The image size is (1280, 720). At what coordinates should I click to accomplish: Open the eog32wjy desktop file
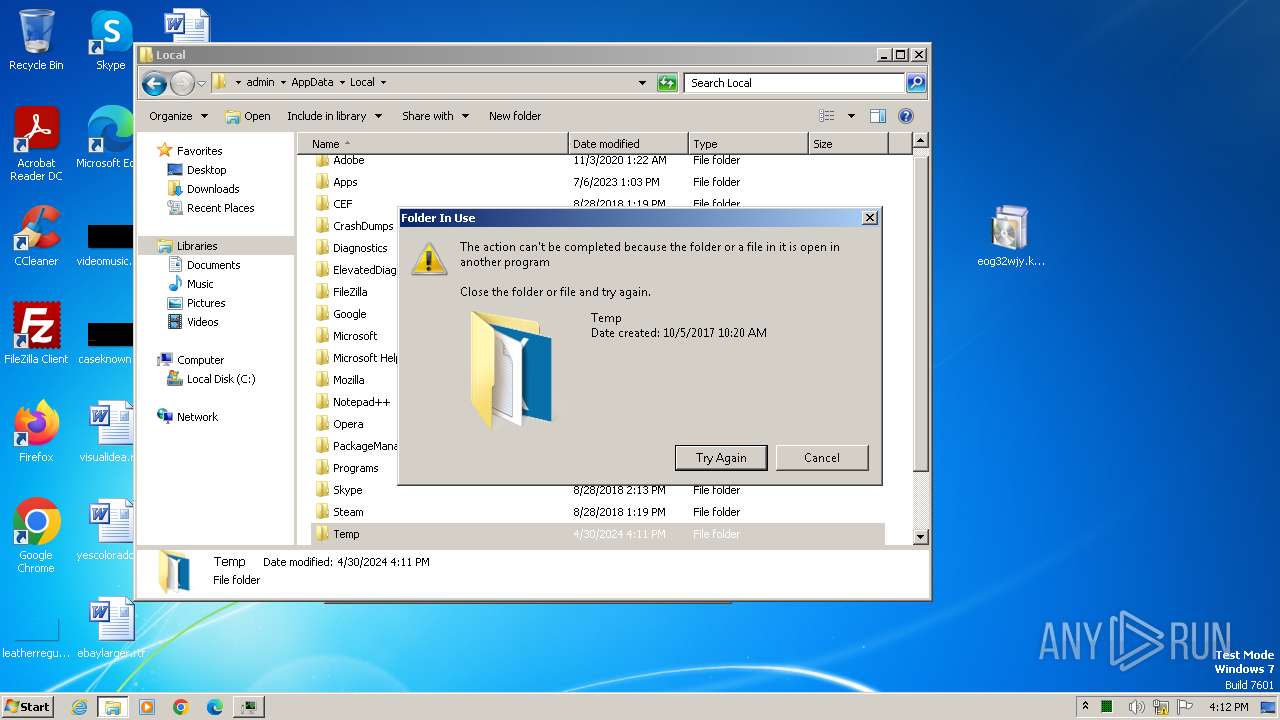(1010, 236)
